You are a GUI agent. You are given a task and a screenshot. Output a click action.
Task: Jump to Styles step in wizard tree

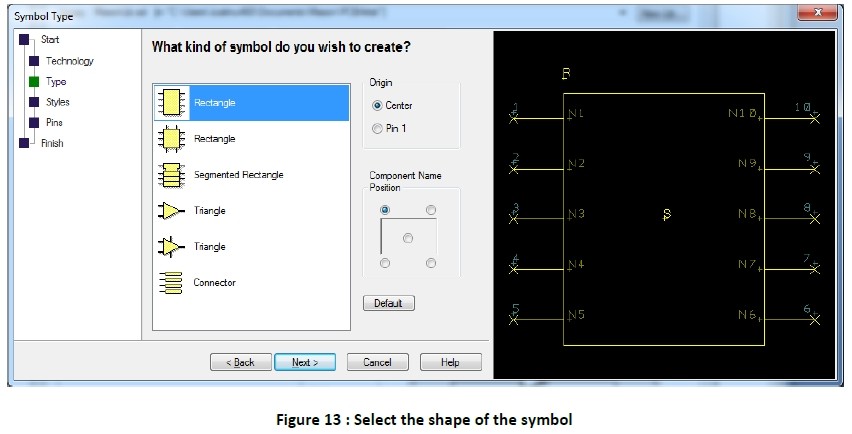58,102
